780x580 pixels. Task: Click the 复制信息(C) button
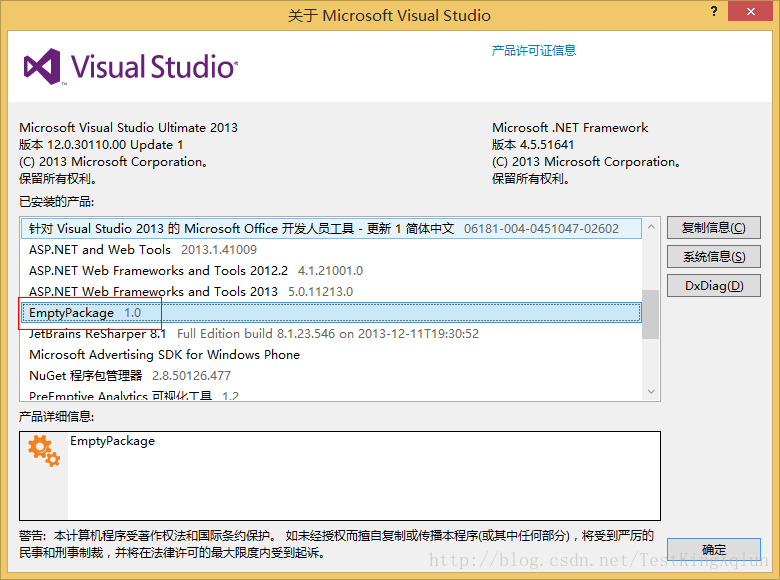pos(713,228)
